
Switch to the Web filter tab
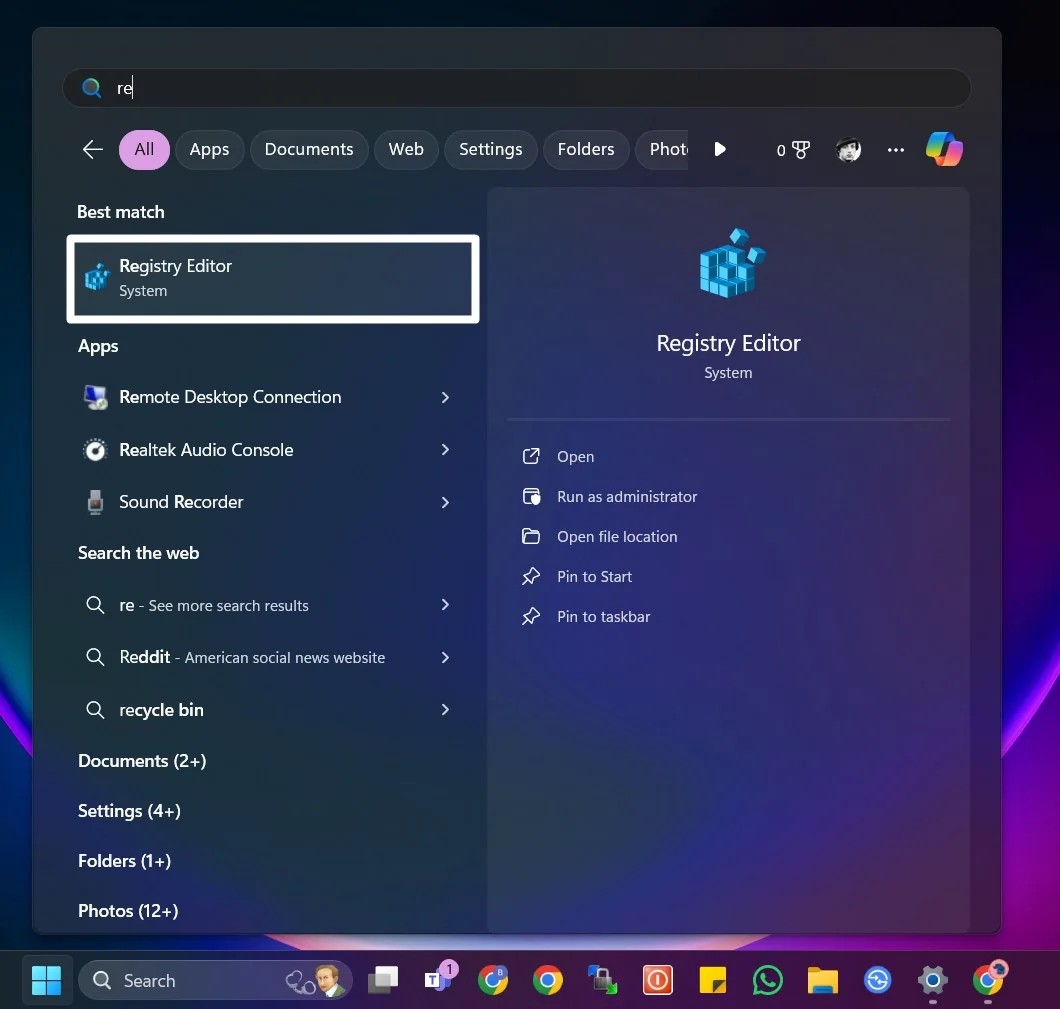coord(406,149)
